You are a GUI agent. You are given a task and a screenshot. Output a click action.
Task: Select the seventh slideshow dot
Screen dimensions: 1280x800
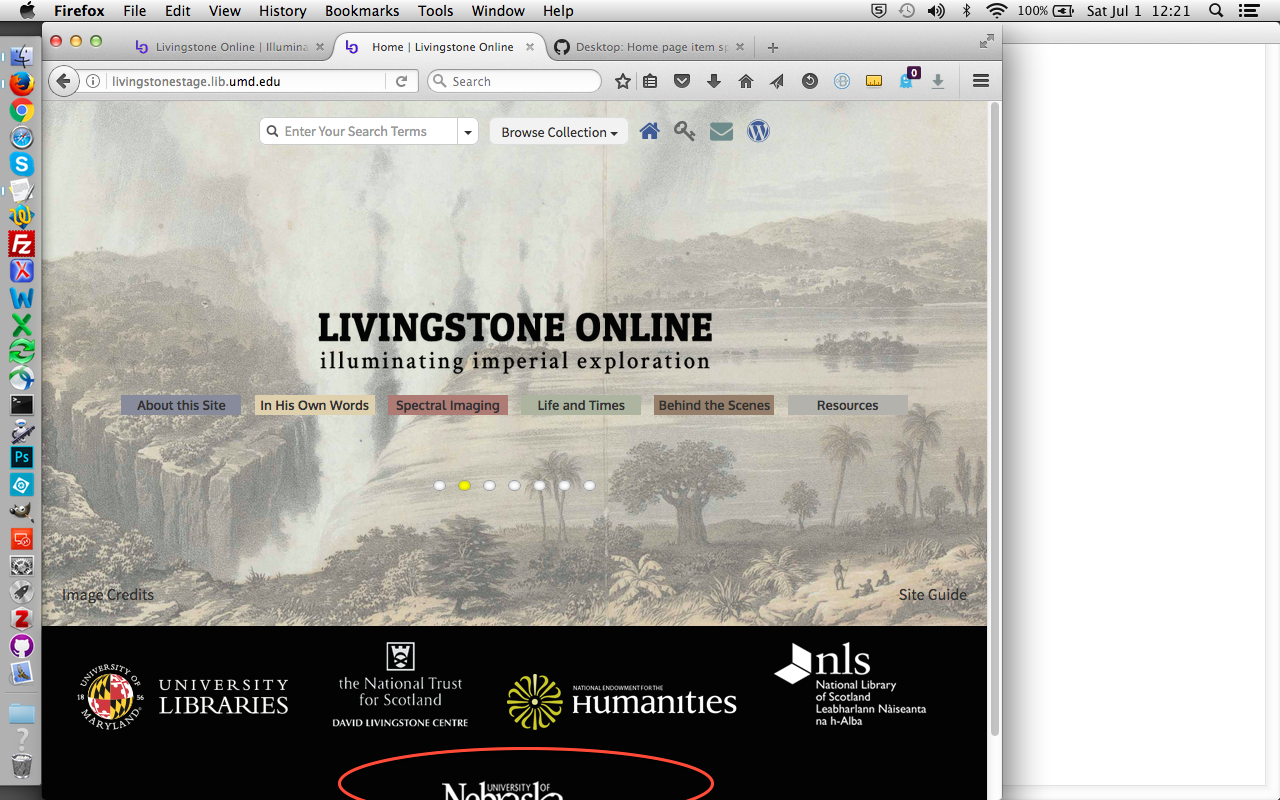589,486
